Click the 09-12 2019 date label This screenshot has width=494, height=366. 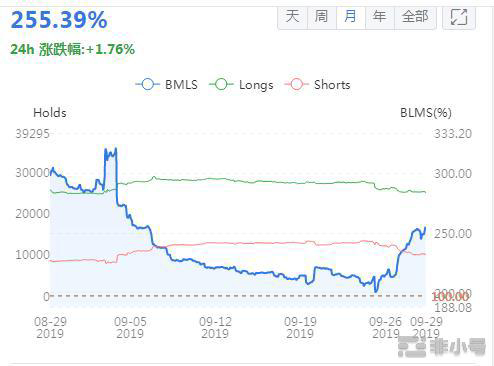point(215,328)
